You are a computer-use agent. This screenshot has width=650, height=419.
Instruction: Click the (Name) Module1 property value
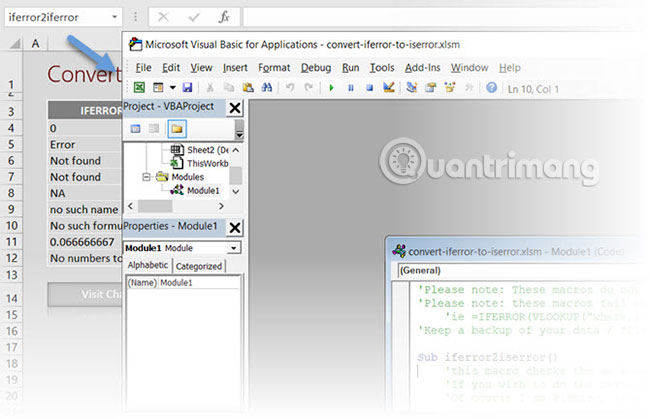tap(198, 283)
